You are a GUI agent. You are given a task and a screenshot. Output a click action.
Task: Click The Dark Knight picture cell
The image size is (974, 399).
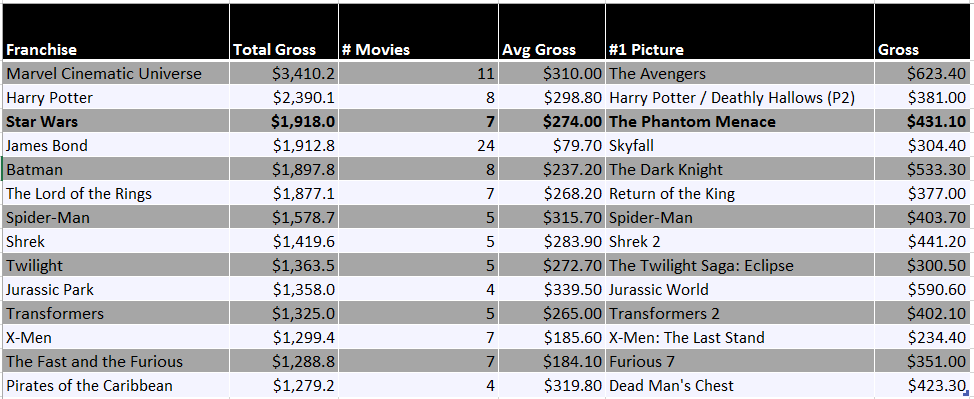(740, 170)
